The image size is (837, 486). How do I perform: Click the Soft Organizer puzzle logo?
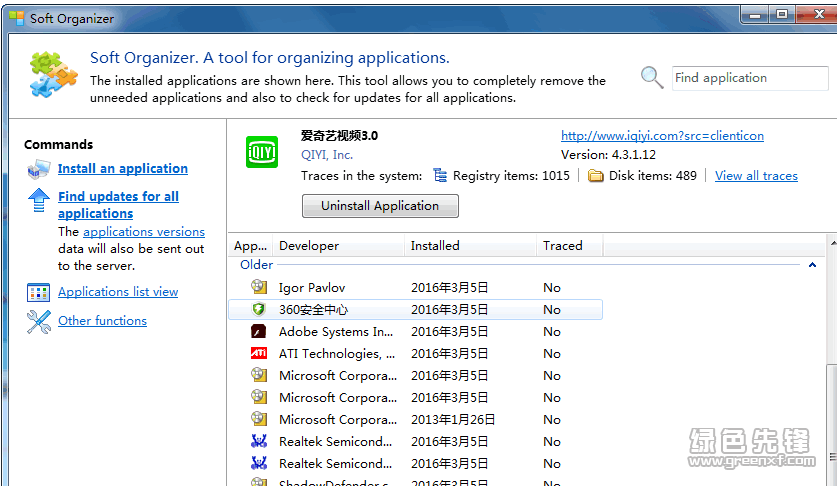[x=53, y=75]
